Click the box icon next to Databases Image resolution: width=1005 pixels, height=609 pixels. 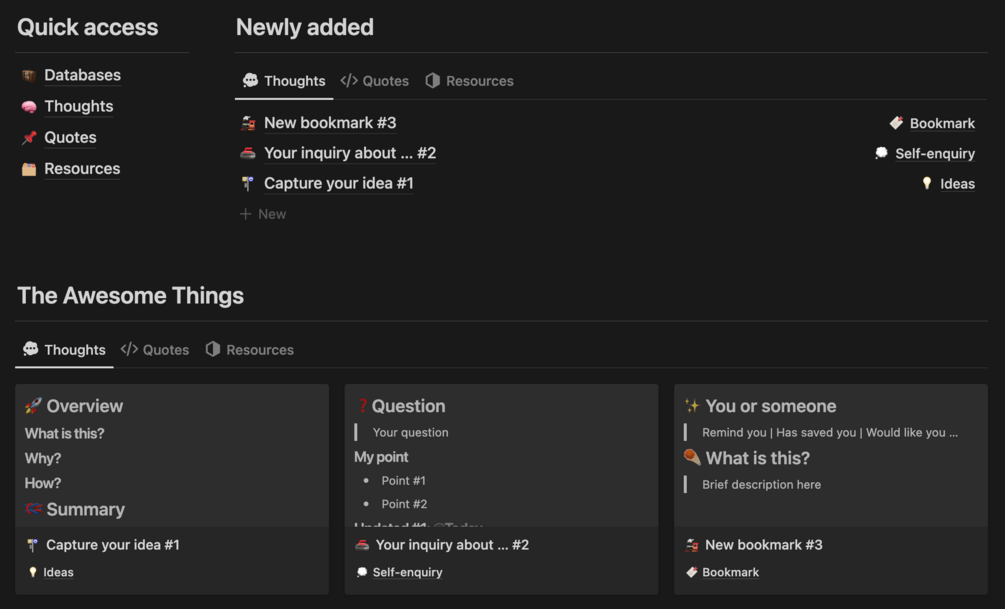pos(29,76)
